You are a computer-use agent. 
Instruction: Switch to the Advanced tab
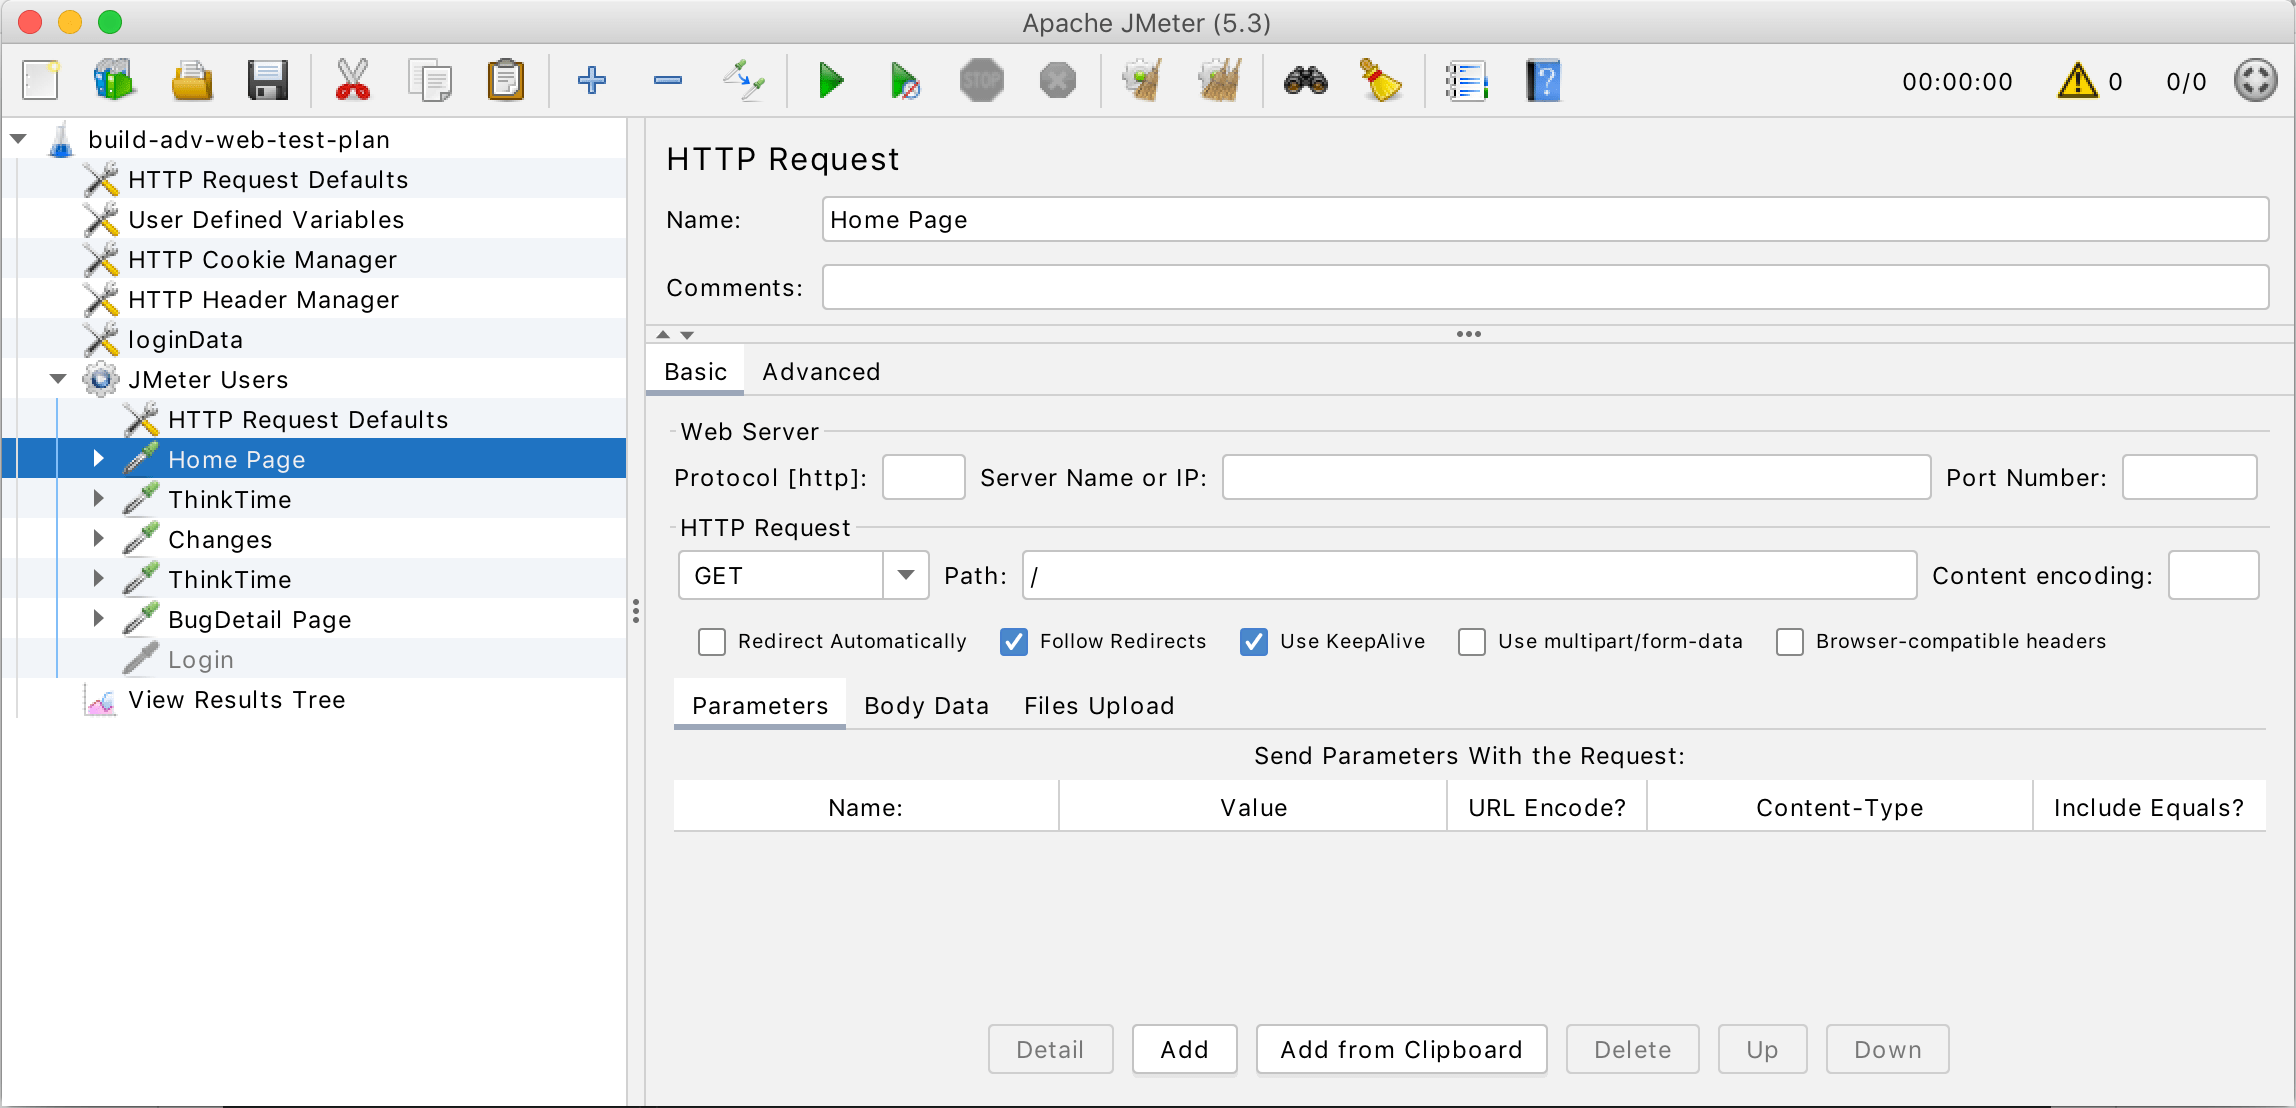820,372
